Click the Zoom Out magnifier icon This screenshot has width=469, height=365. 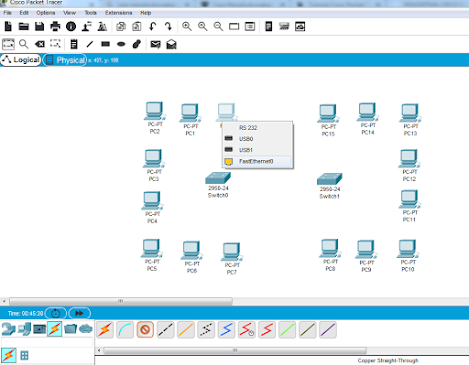[x=218, y=26]
